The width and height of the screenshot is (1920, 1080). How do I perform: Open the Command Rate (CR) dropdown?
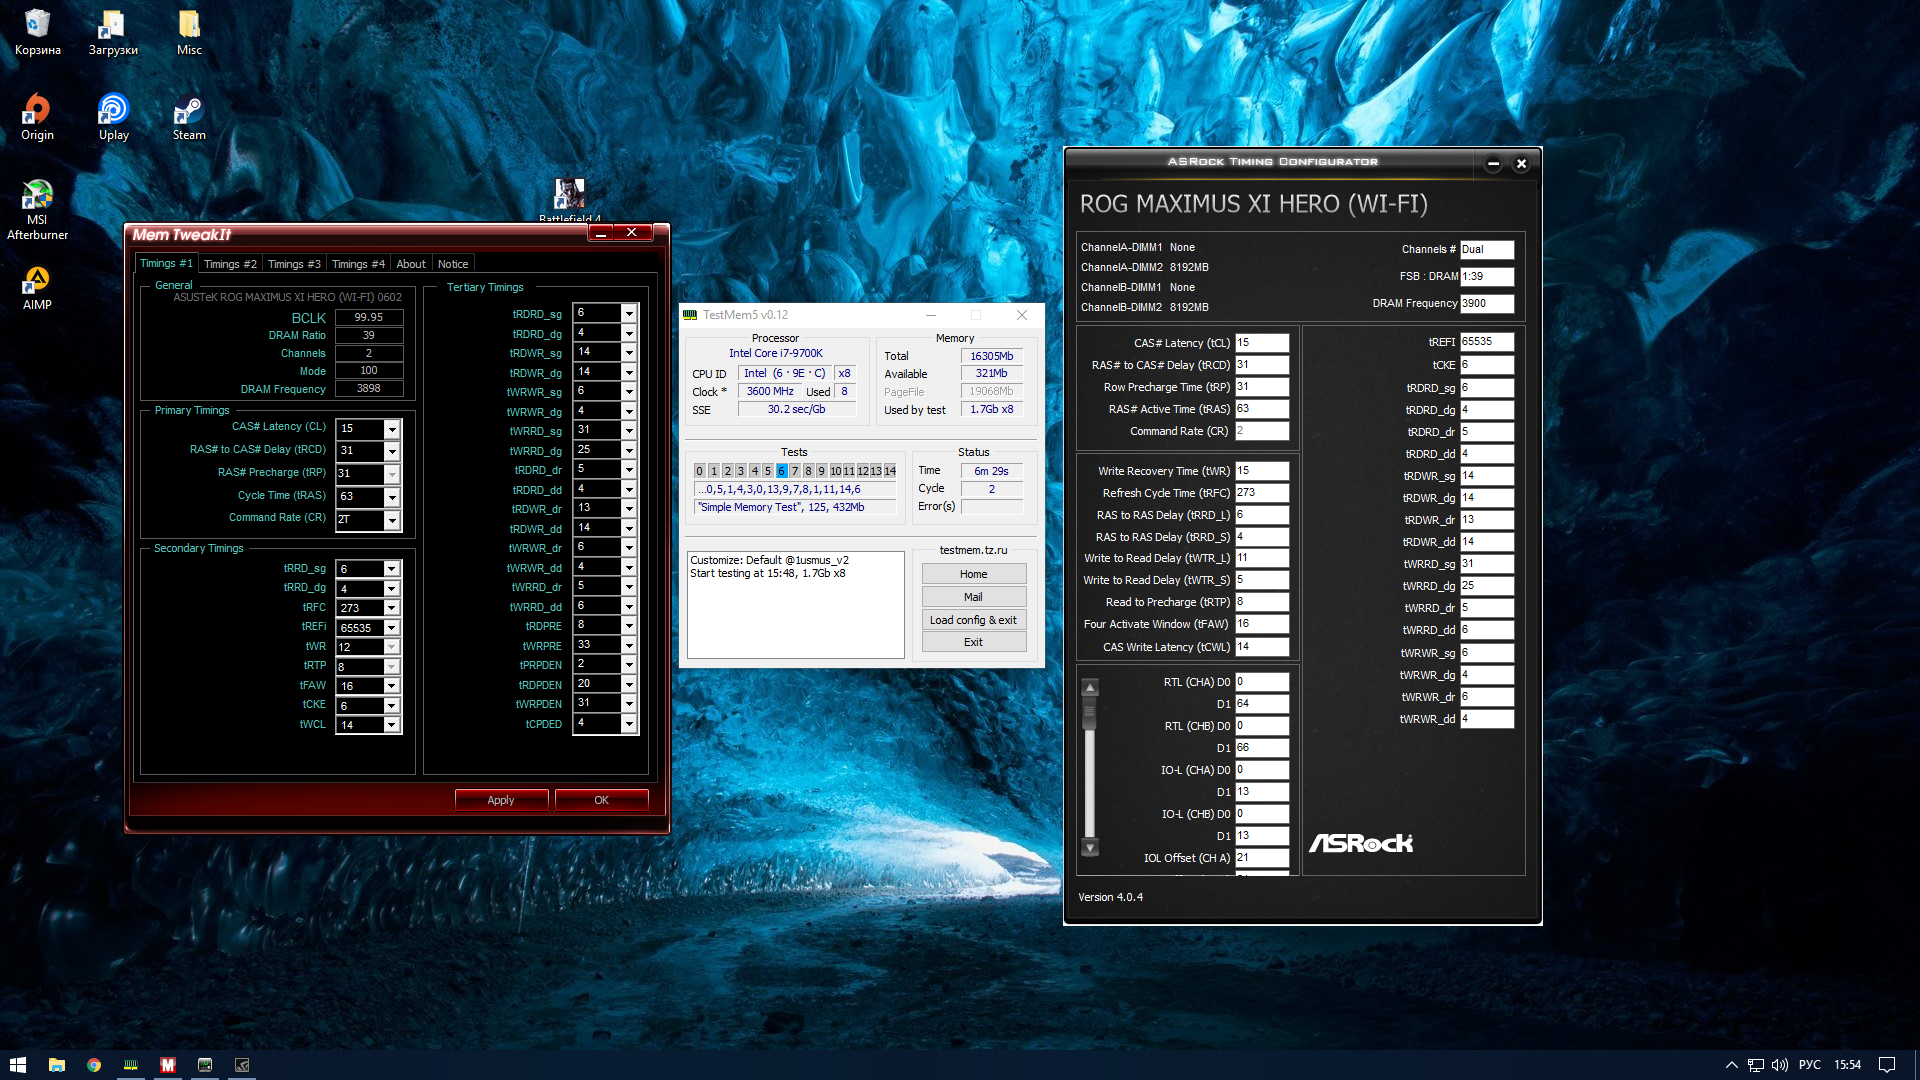pyautogui.click(x=392, y=520)
